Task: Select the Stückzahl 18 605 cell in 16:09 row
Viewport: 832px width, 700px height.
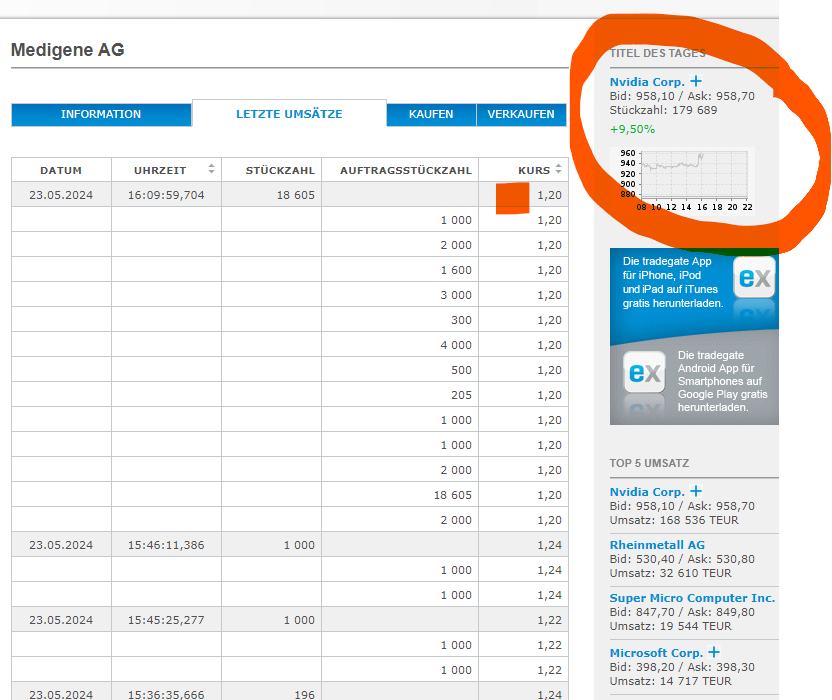Action: coord(272,195)
